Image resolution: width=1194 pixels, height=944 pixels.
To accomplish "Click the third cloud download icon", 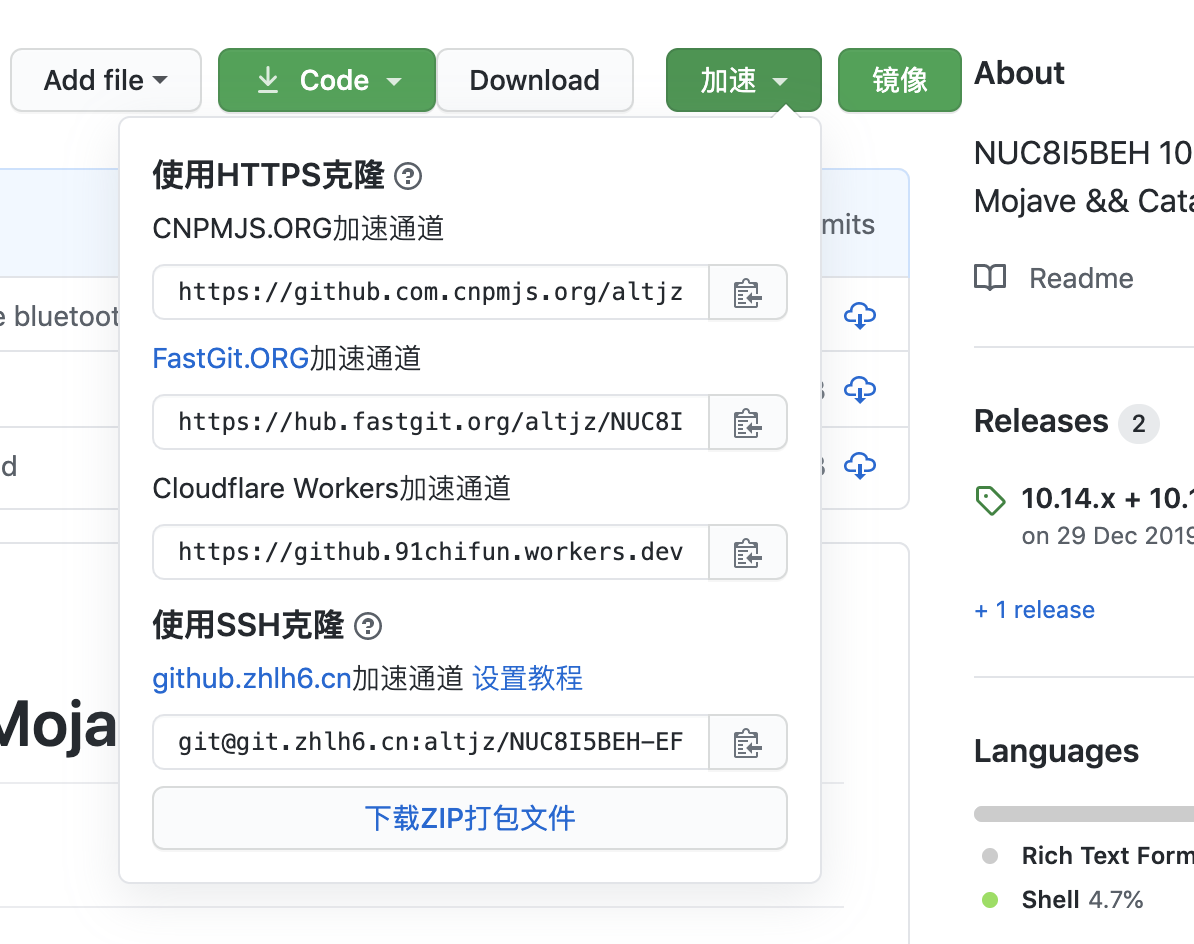I will pyautogui.click(x=860, y=465).
